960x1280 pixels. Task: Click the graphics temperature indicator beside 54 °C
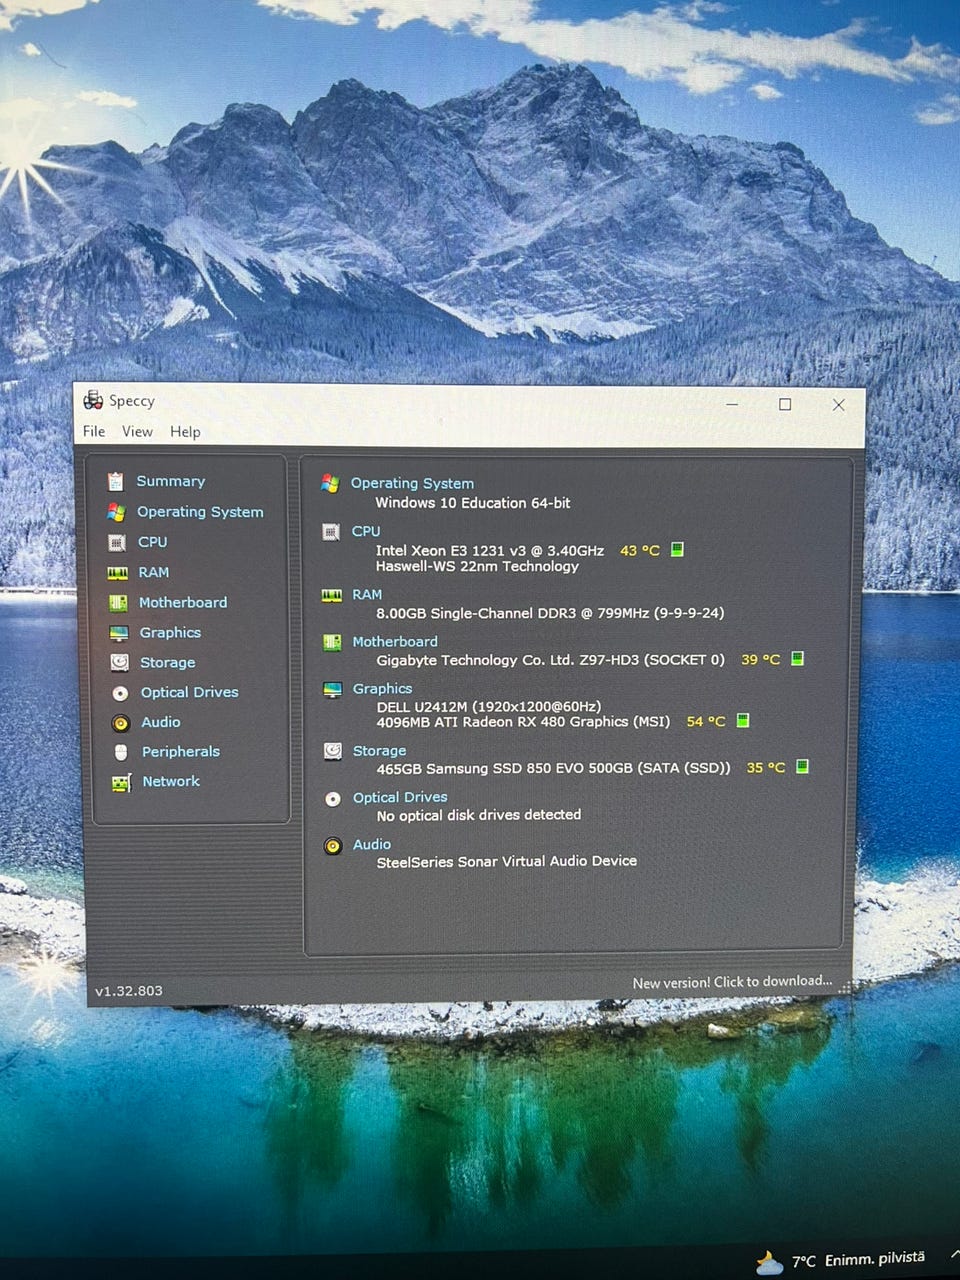pos(743,720)
